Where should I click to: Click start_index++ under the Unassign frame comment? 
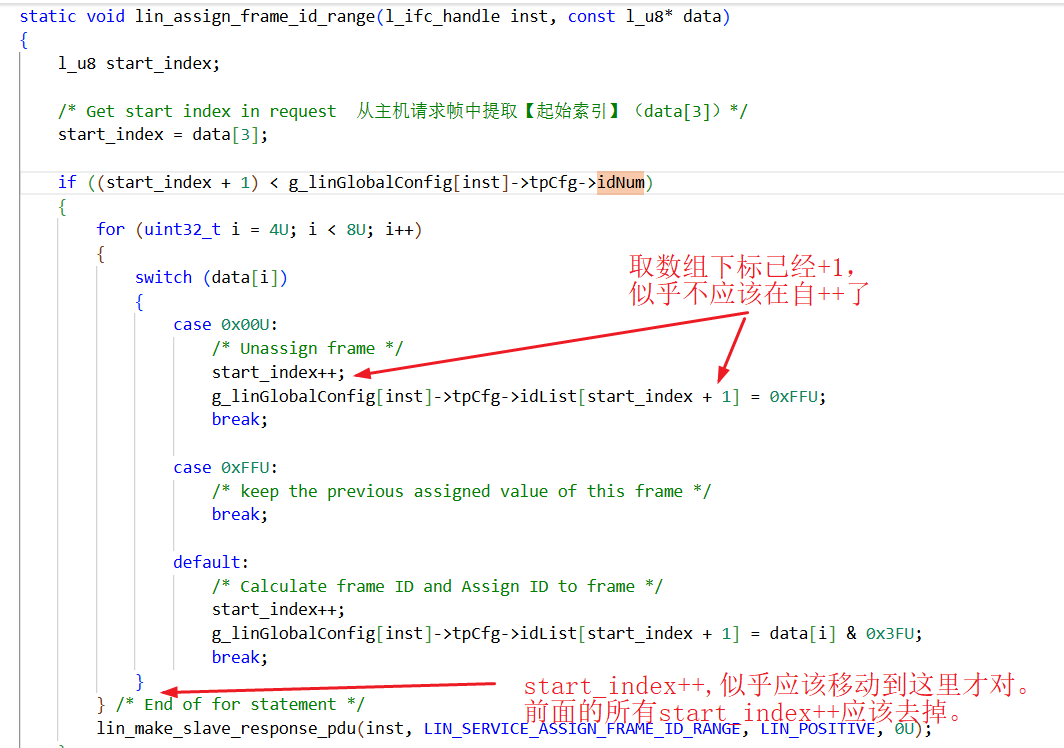tap(278, 372)
